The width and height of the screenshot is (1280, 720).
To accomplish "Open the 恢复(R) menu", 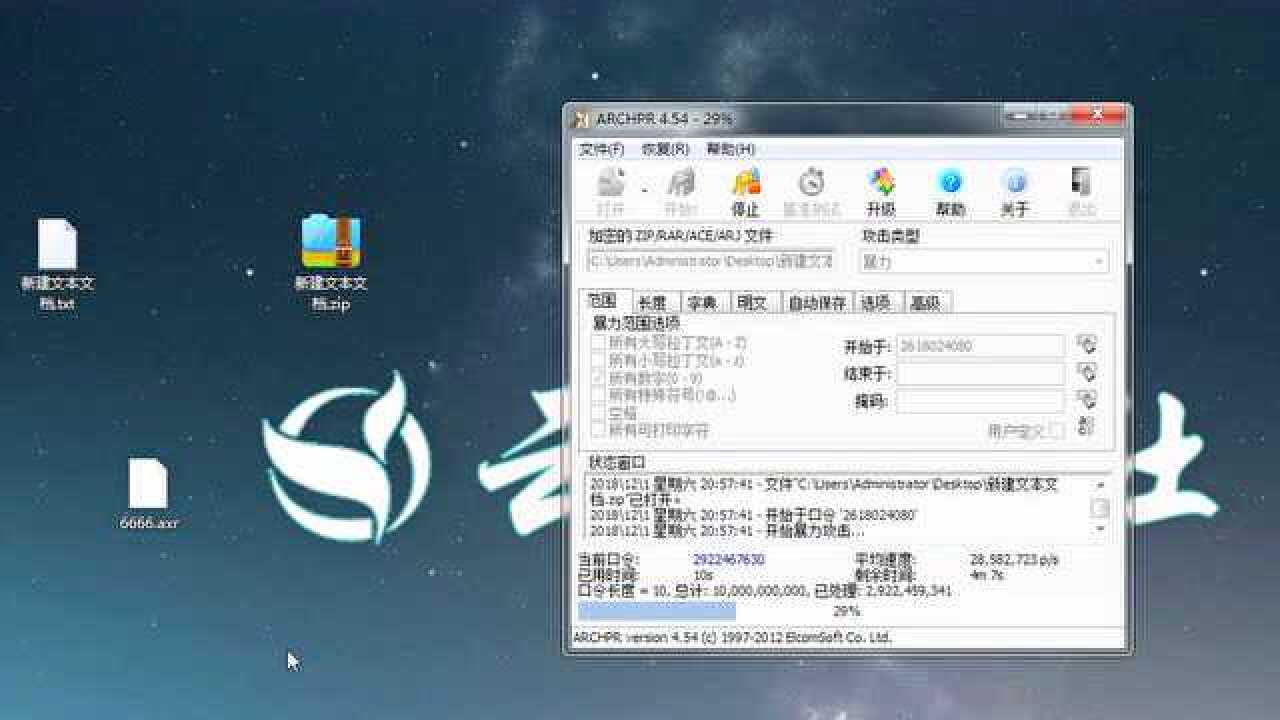I will [x=666, y=149].
